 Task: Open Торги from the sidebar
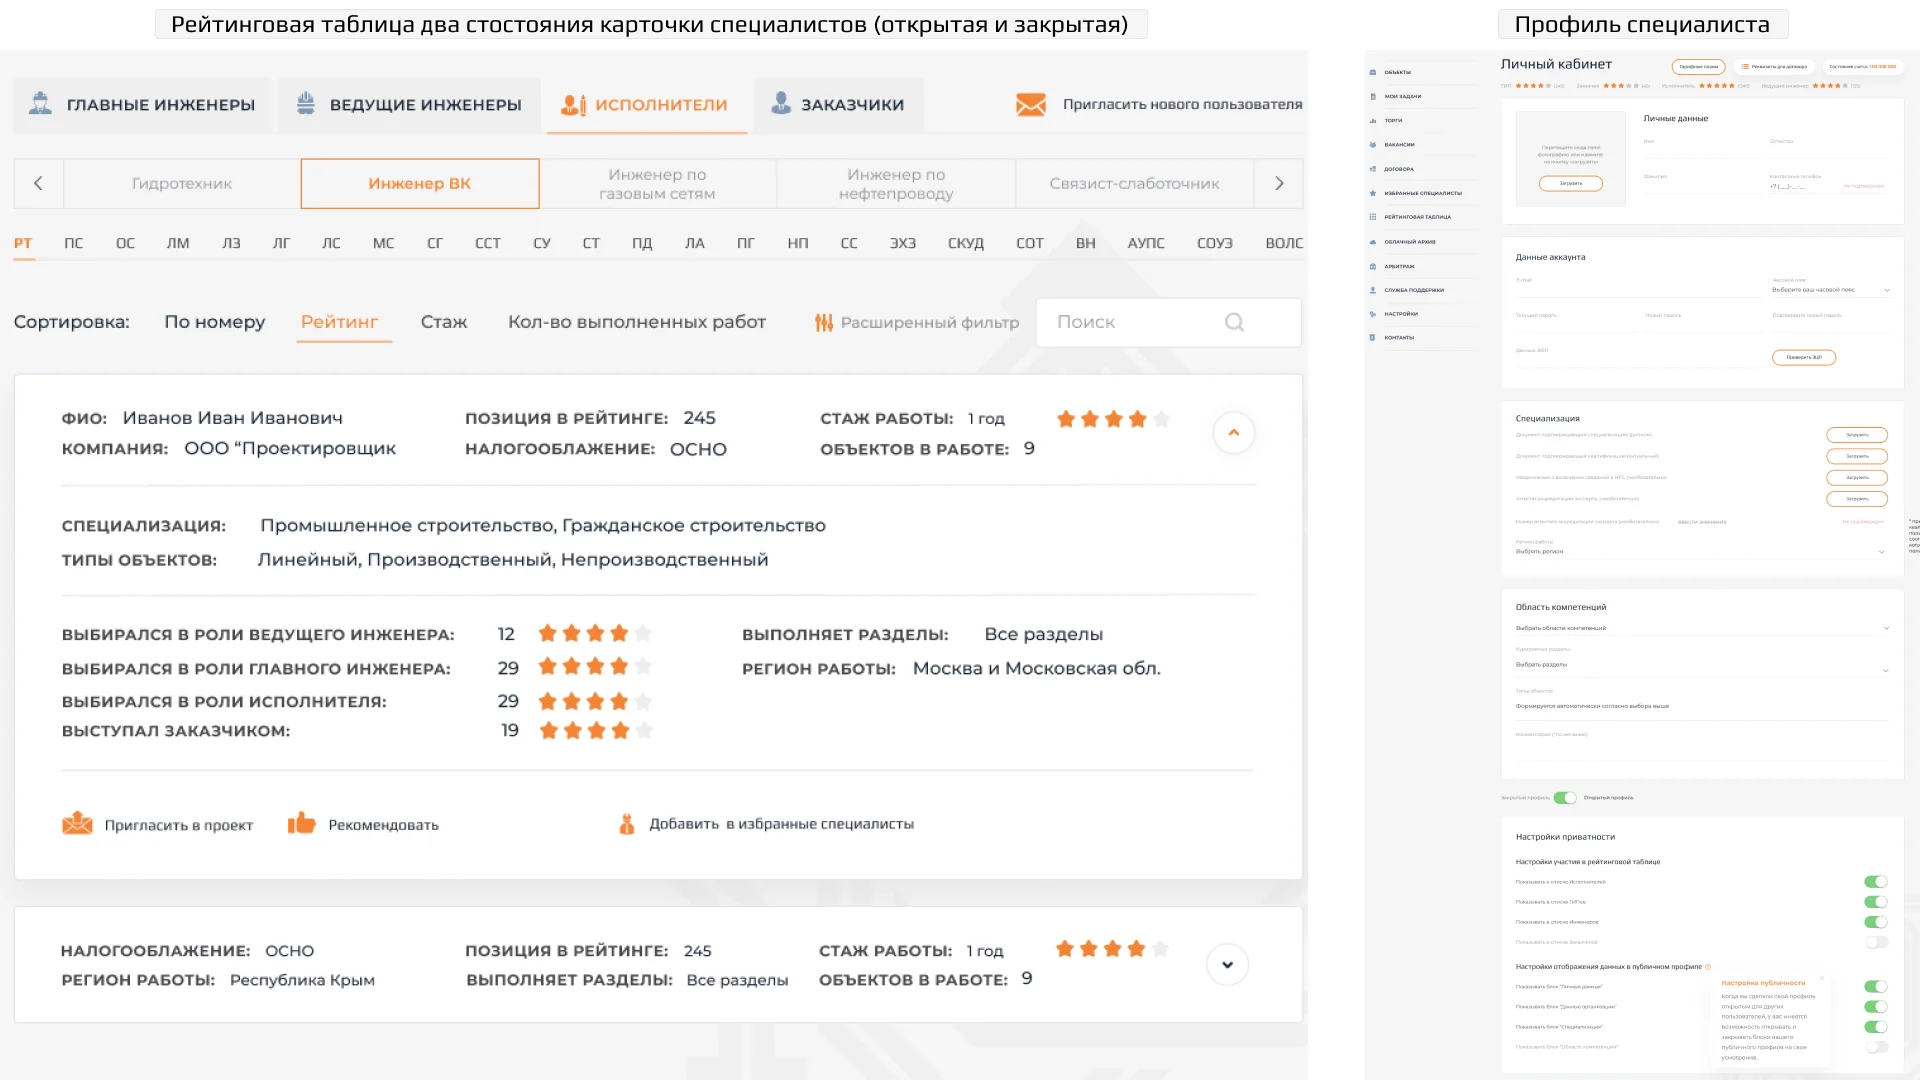click(x=1400, y=120)
